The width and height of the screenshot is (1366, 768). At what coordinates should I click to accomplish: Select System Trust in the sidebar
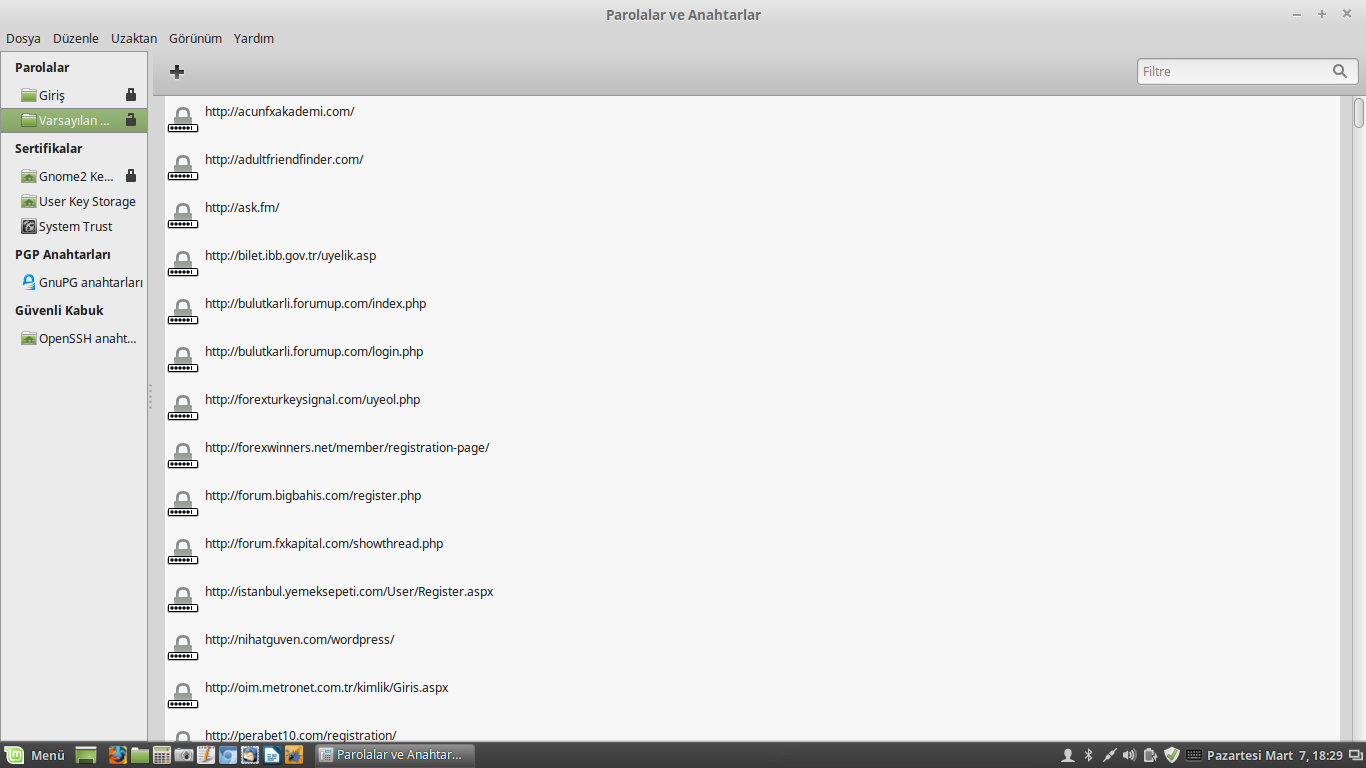tap(74, 226)
